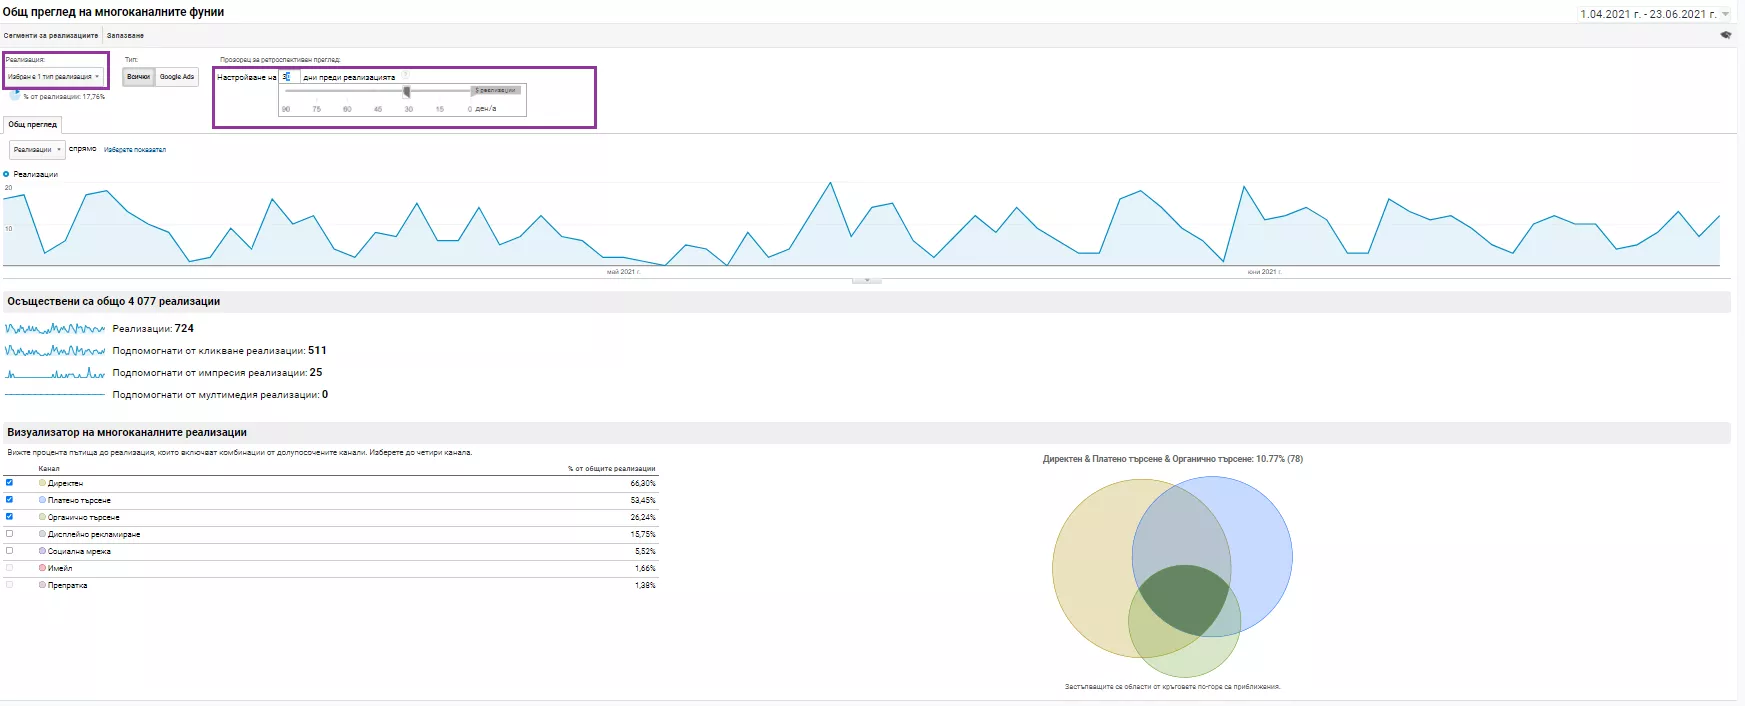Expand the date range picker

(1653, 14)
